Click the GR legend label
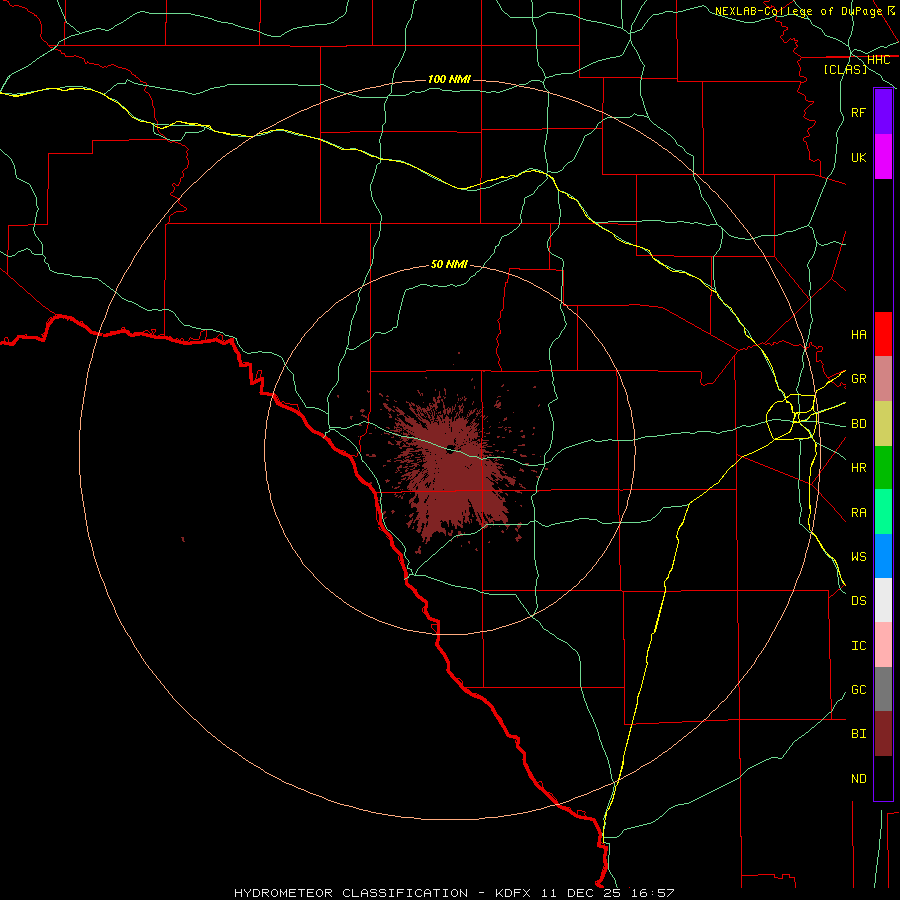Screen dimensions: 900x900 [x=858, y=379]
